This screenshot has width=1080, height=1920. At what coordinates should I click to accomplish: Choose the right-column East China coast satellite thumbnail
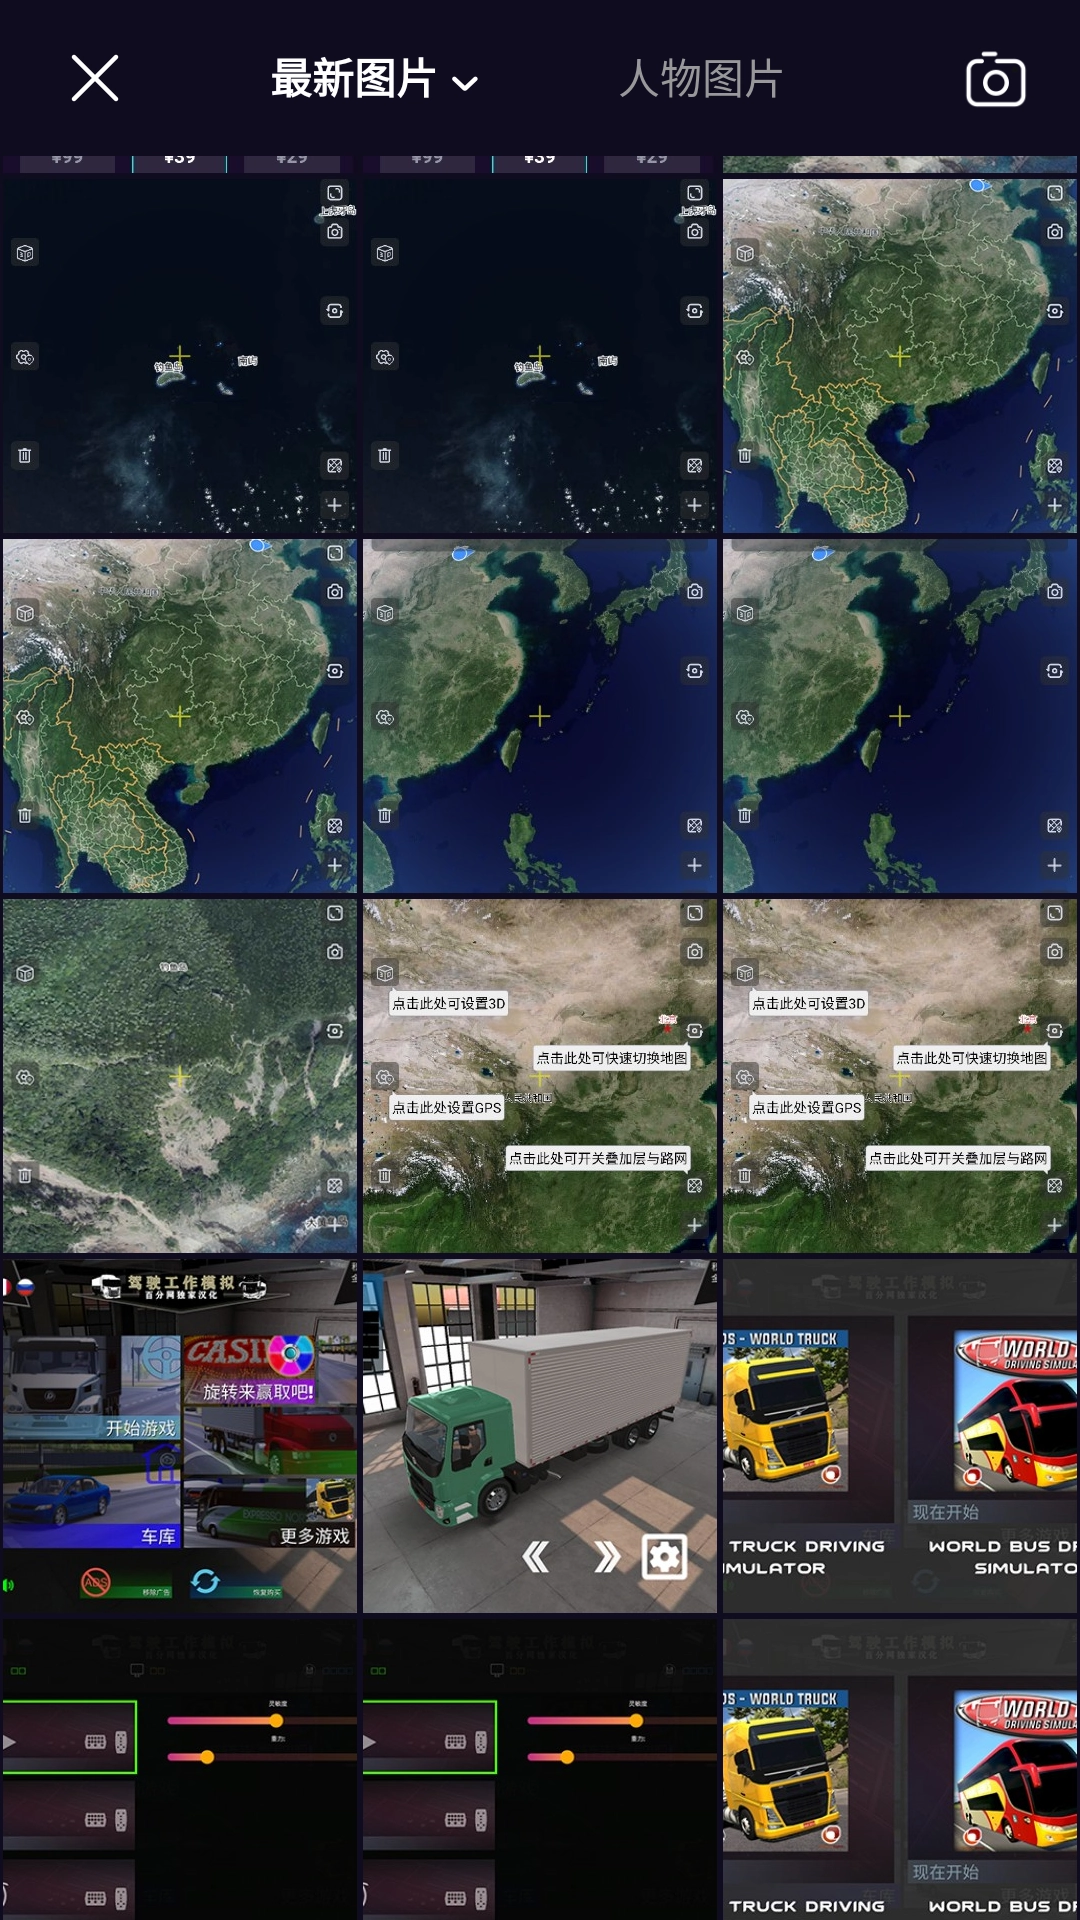pyautogui.click(x=899, y=715)
